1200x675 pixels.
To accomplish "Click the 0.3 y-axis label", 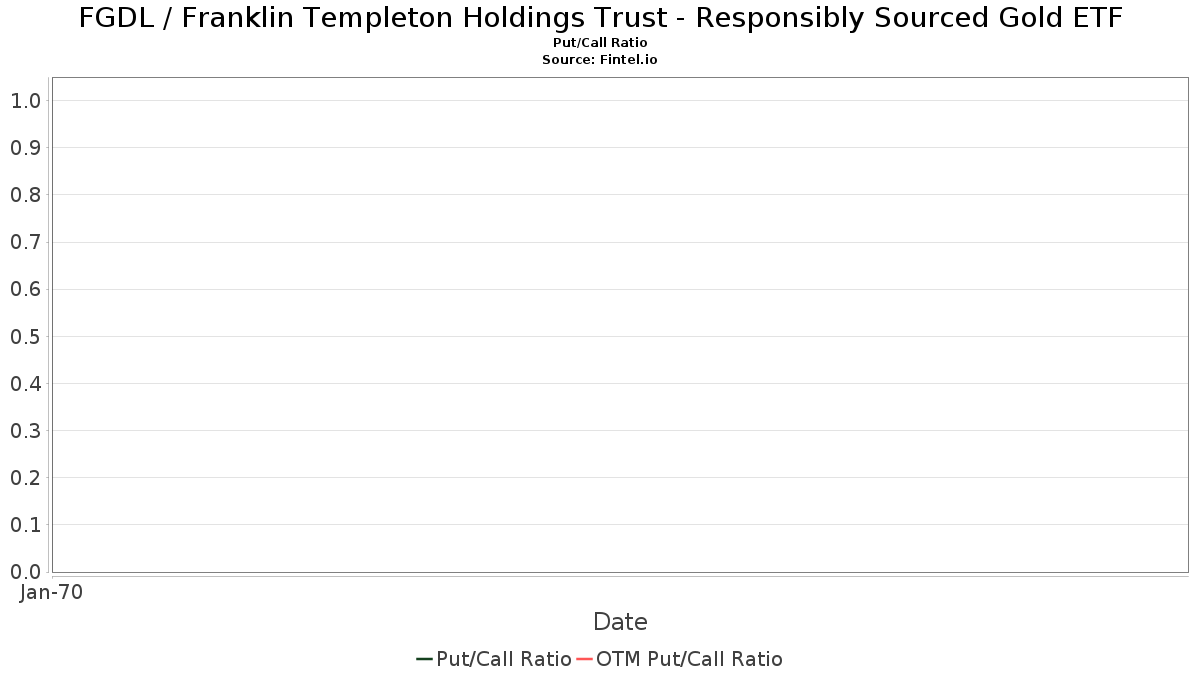I will point(25,430).
